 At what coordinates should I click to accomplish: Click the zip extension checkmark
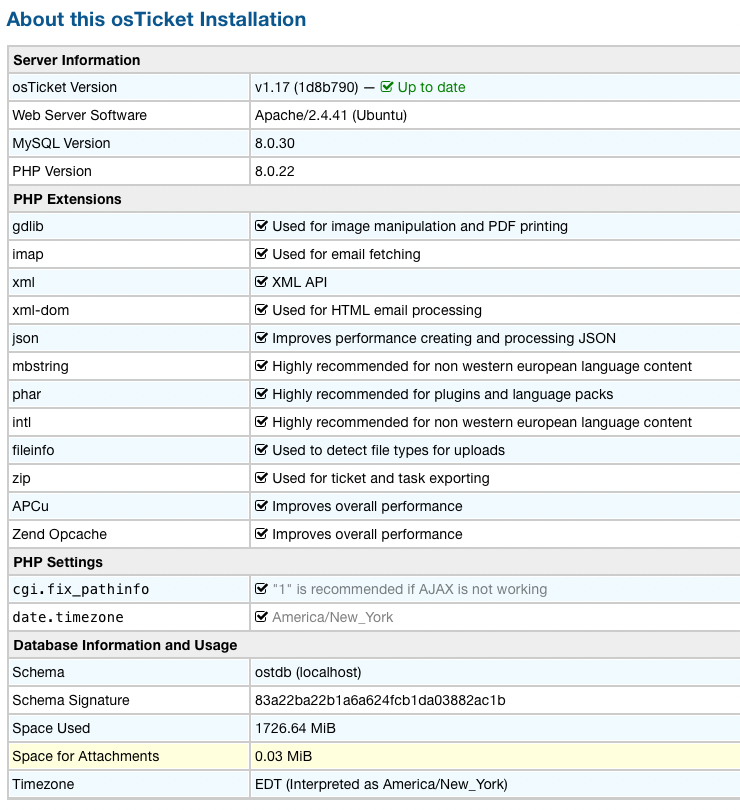[262, 478]
